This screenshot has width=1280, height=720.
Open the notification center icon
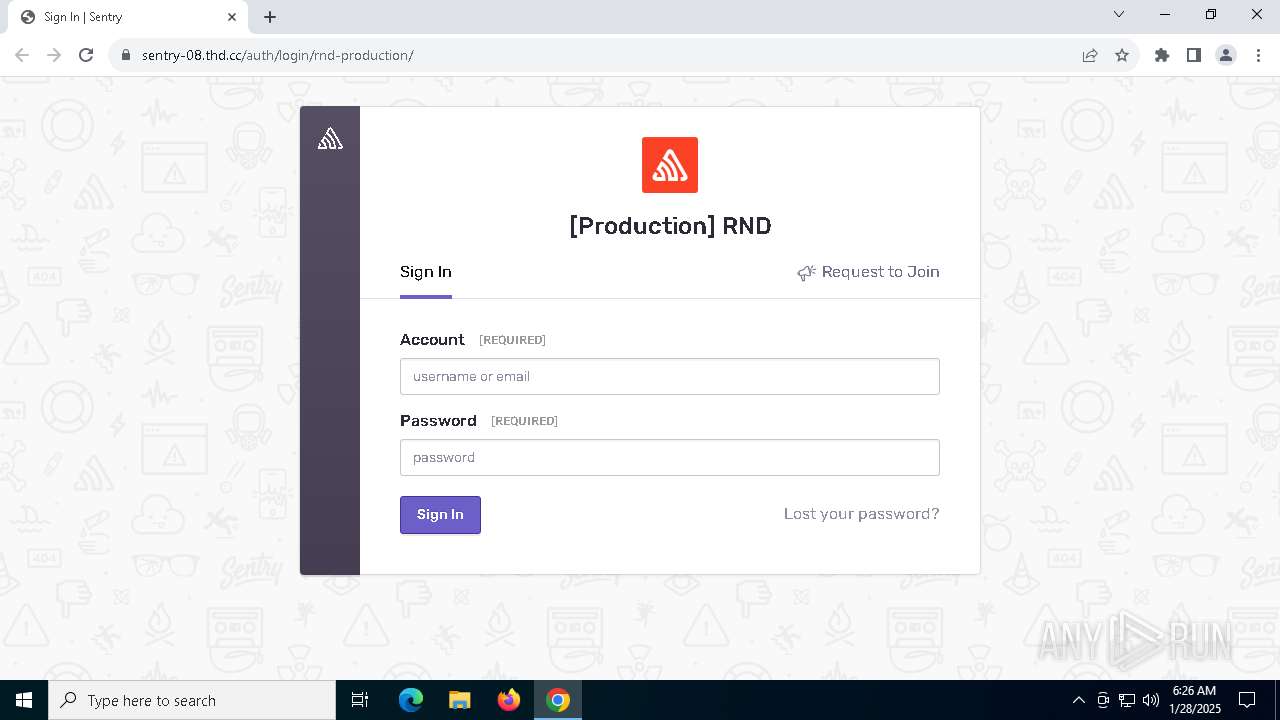[x=1247, y=700]
